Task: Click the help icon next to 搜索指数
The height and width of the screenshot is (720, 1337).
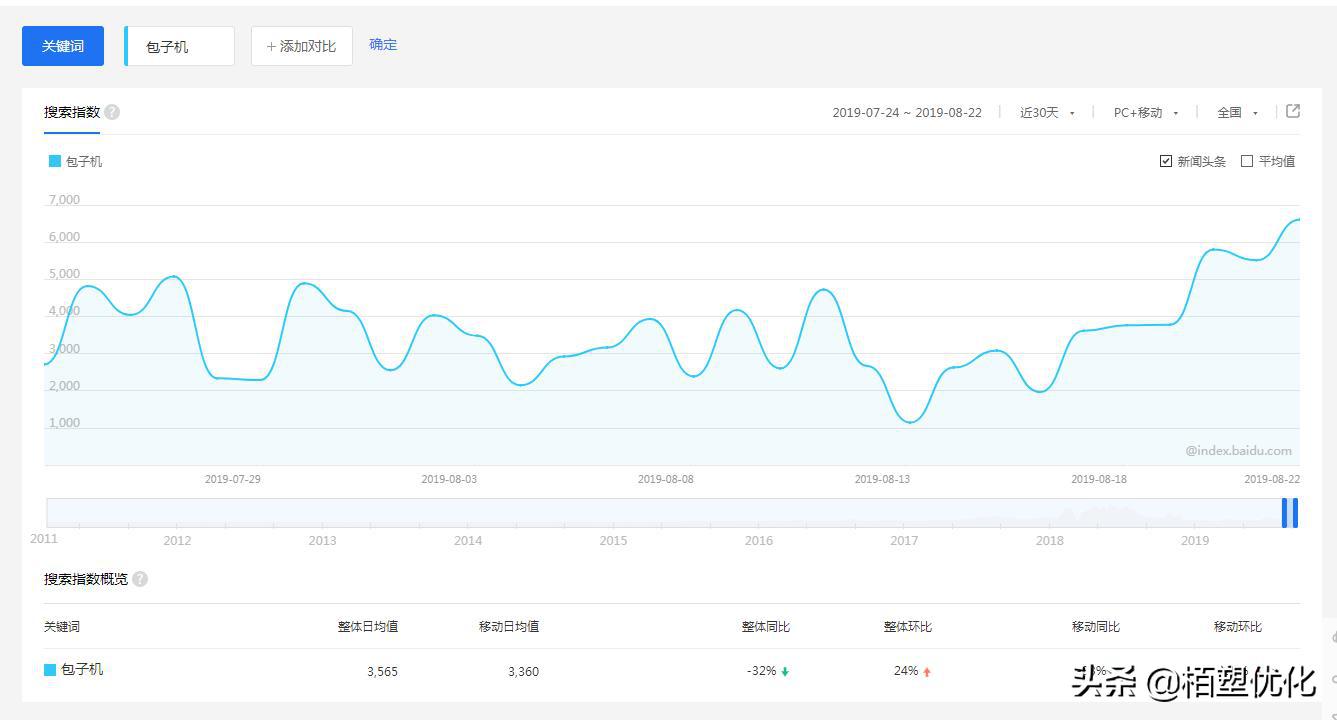Action: click(x=112, y=112)
